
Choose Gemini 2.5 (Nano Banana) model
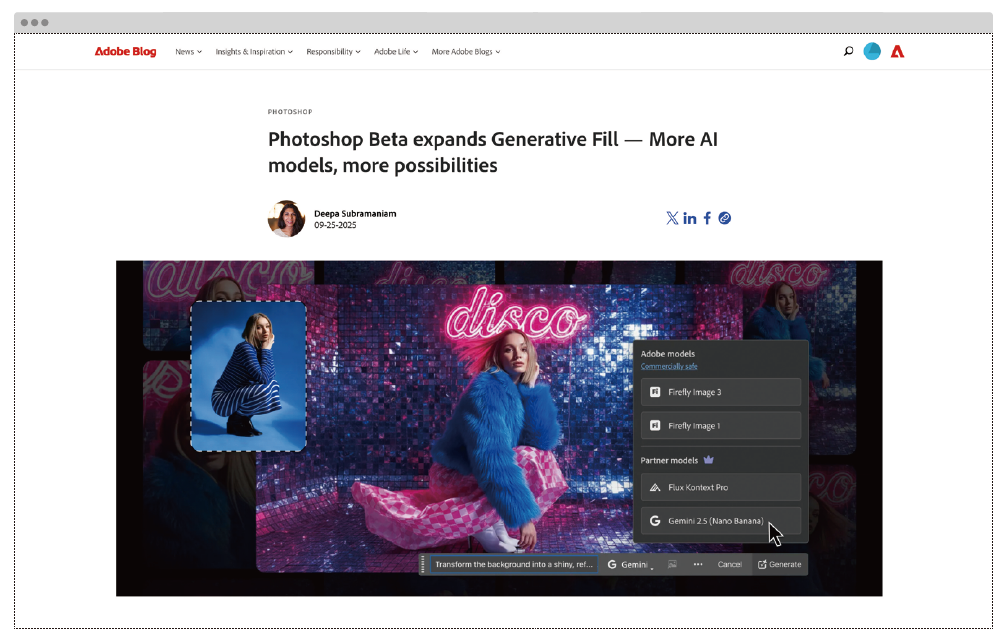(720, 521)
